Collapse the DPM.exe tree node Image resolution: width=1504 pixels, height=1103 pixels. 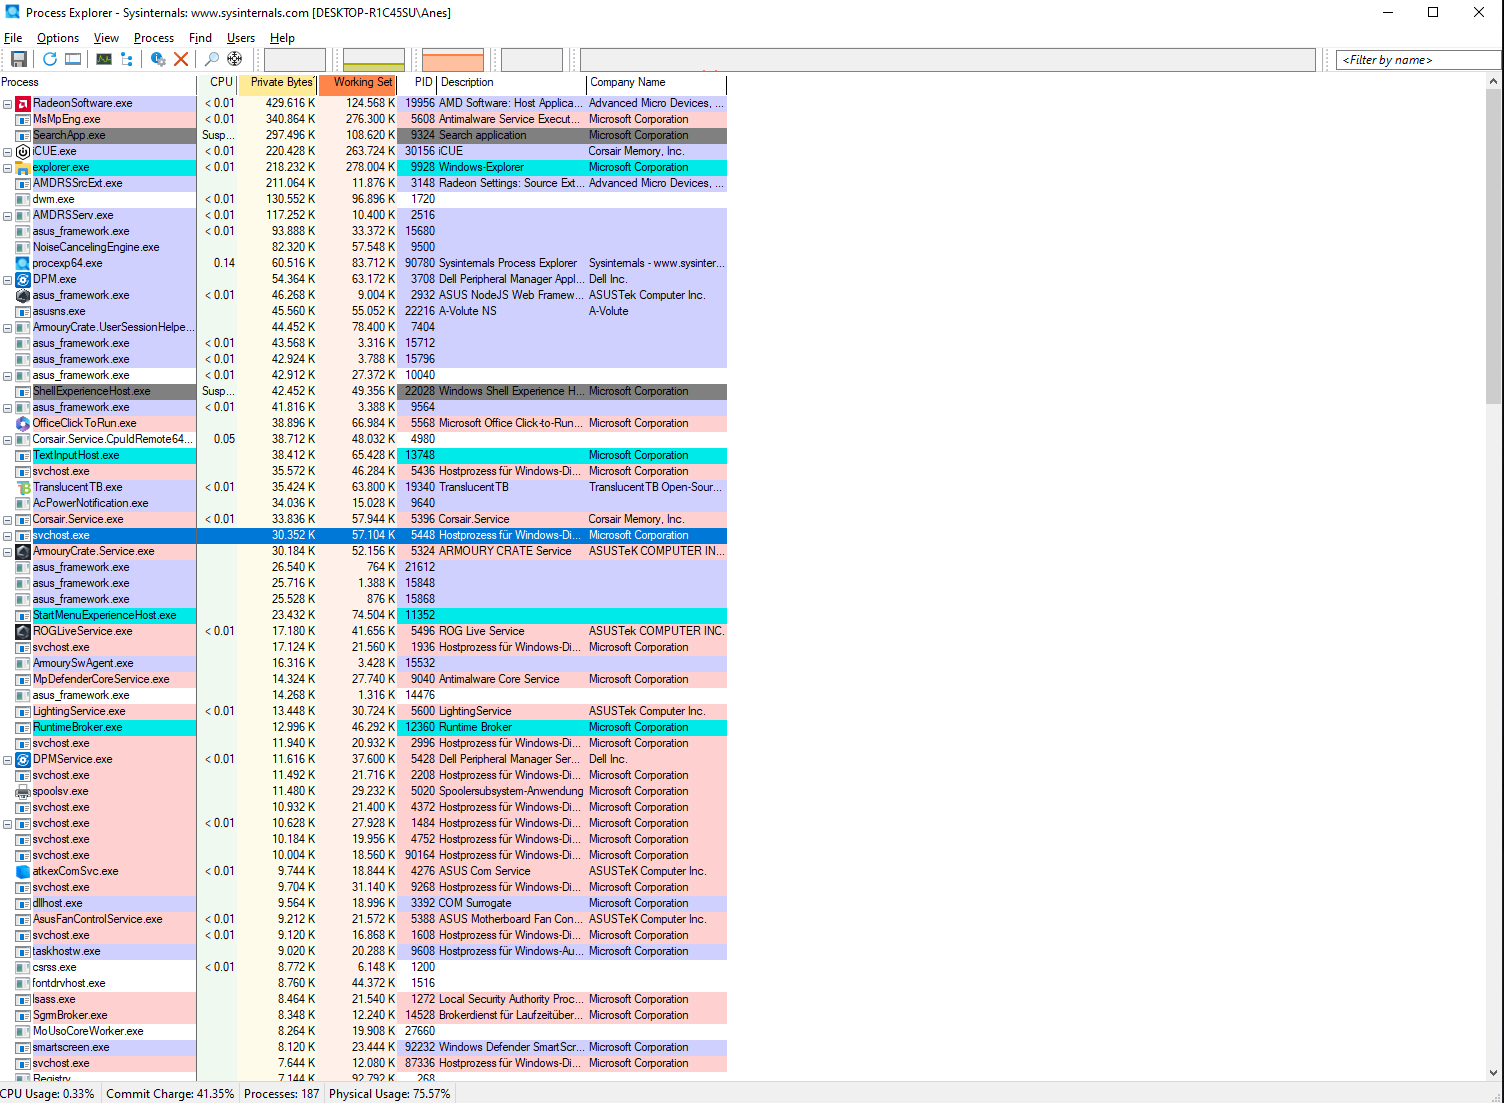click(x=7, y=280)
